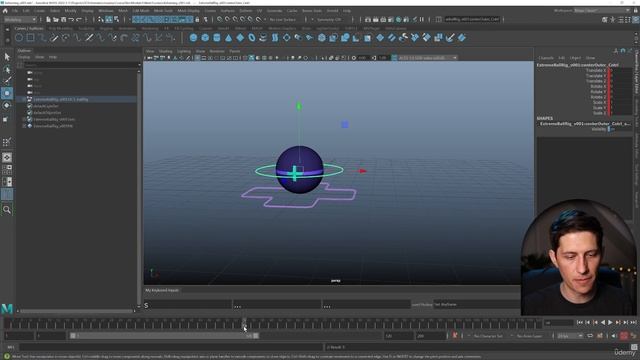The height and width of the screenshot is (360, 640).
Task: Click the green Y-axis move handle
Action: click(299, 106)
